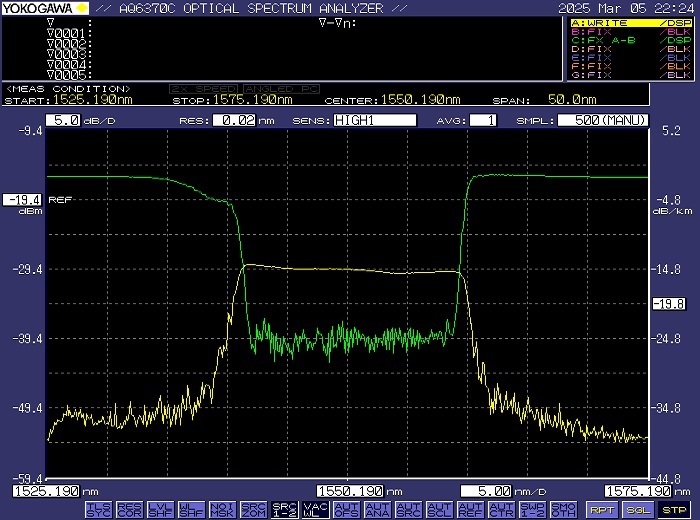Select trace C: FX A-B /DSP
The image size is (700, 520).
(x=631, y=40)
